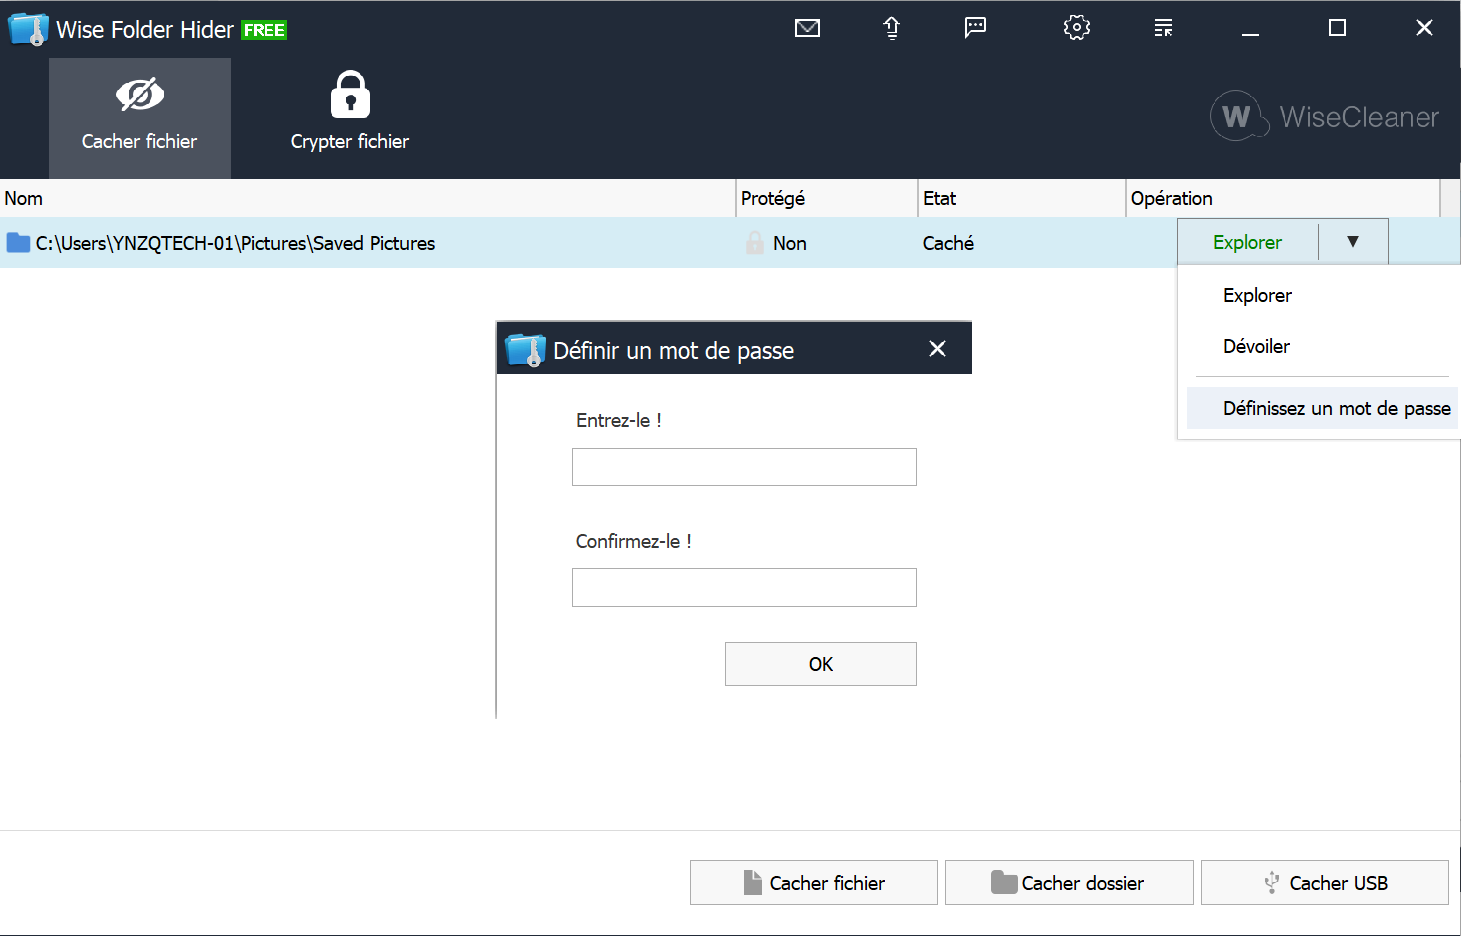Open the menu list icon in title bar
The height and width of the screenshot is (936, 1461).
[1163, 28]
